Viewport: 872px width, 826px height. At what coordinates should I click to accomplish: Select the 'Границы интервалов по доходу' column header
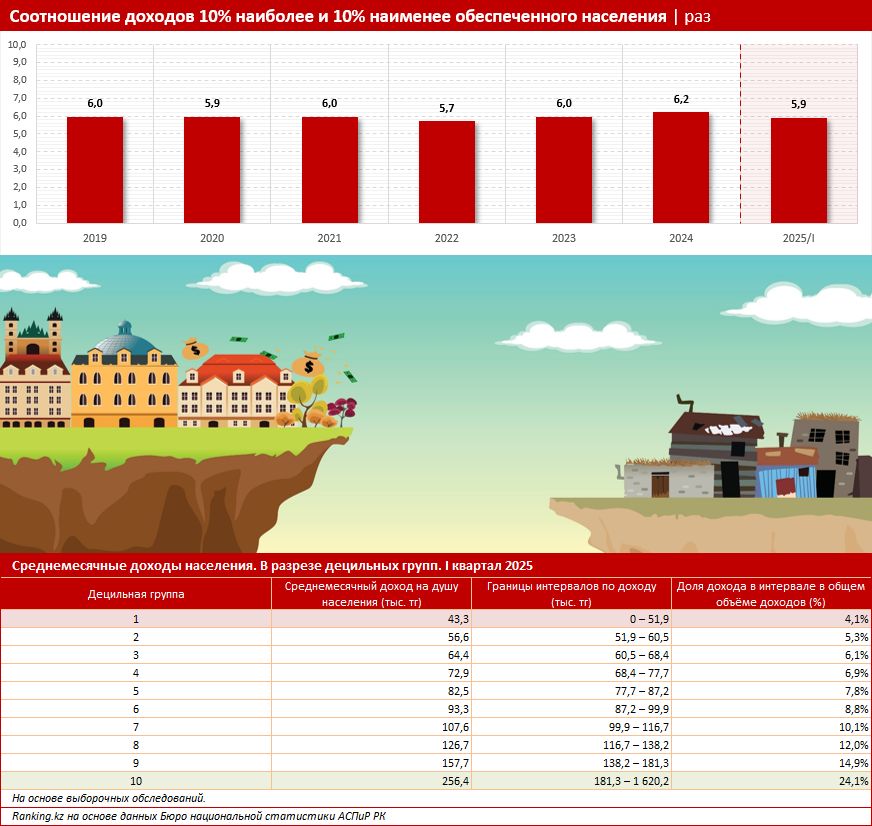pos(572,594)
